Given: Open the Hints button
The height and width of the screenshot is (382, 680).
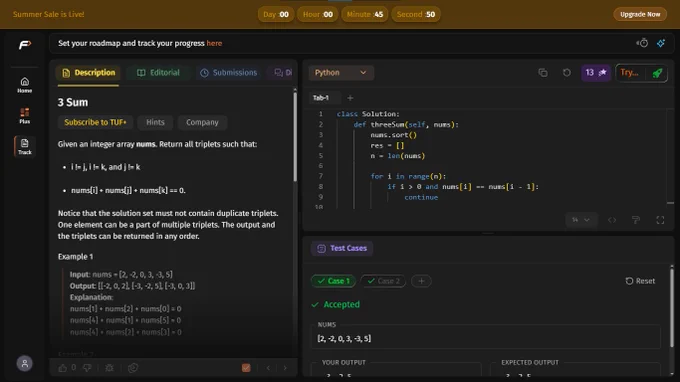Looking at the screenshot, I should pyautogui.click(x=155, y=122).
